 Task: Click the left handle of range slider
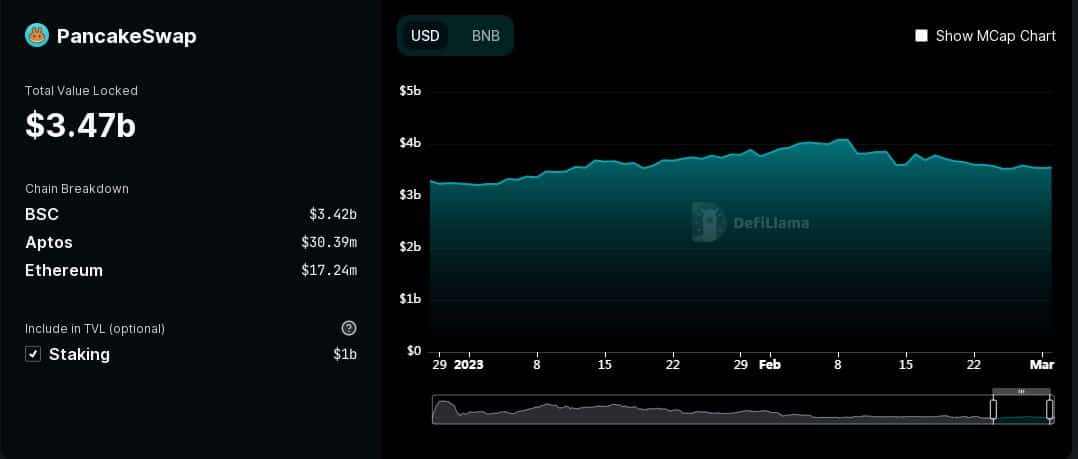(993, 409)
